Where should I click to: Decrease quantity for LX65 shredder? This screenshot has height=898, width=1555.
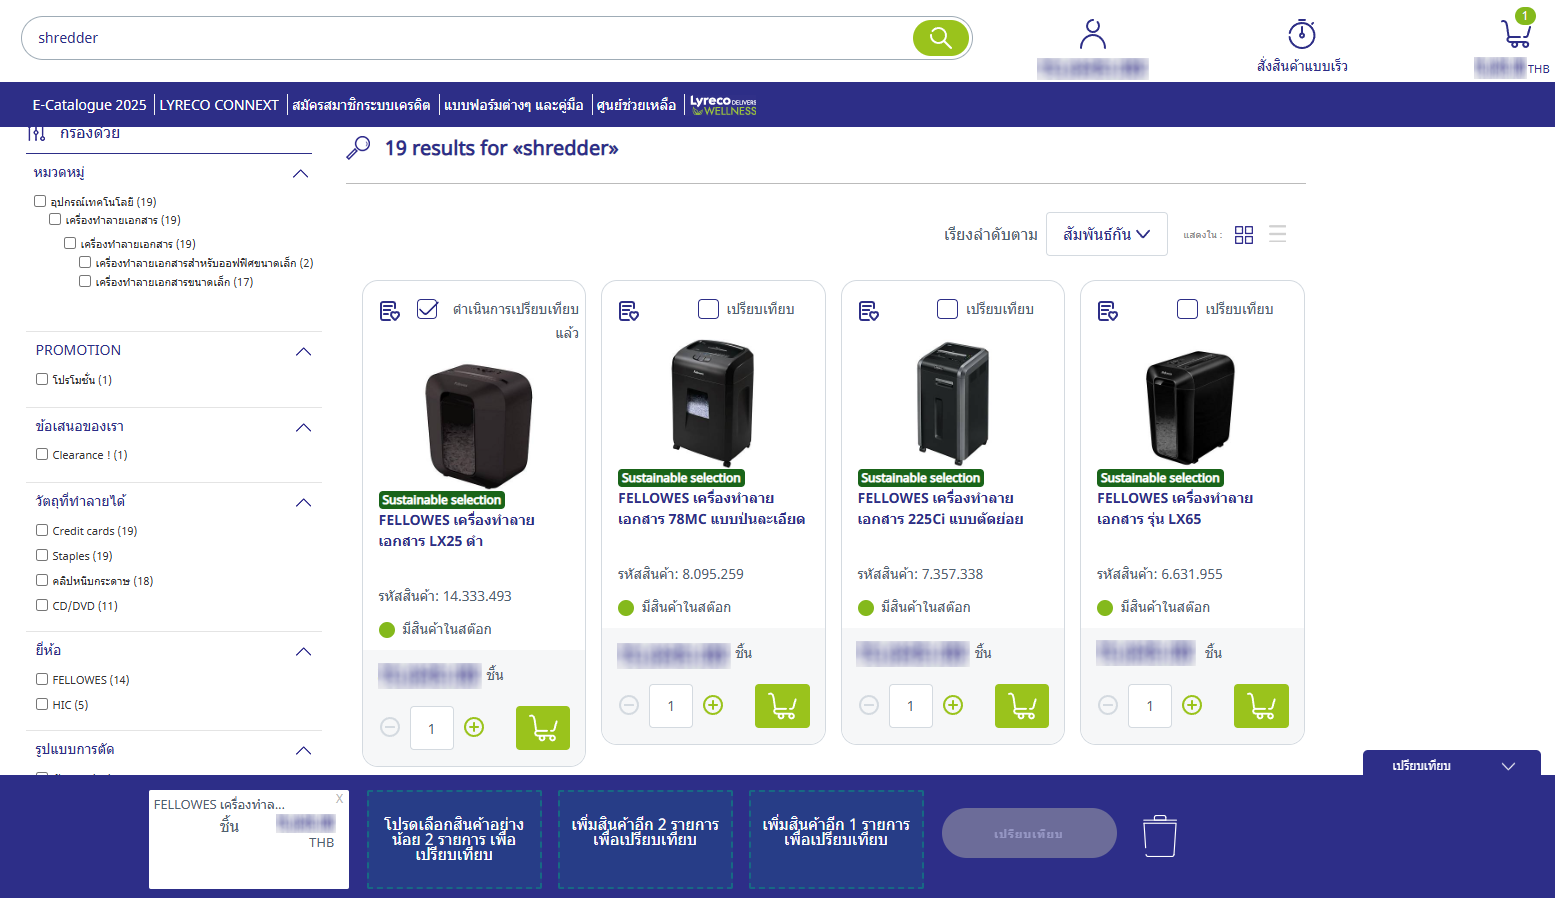point(1108,705)
